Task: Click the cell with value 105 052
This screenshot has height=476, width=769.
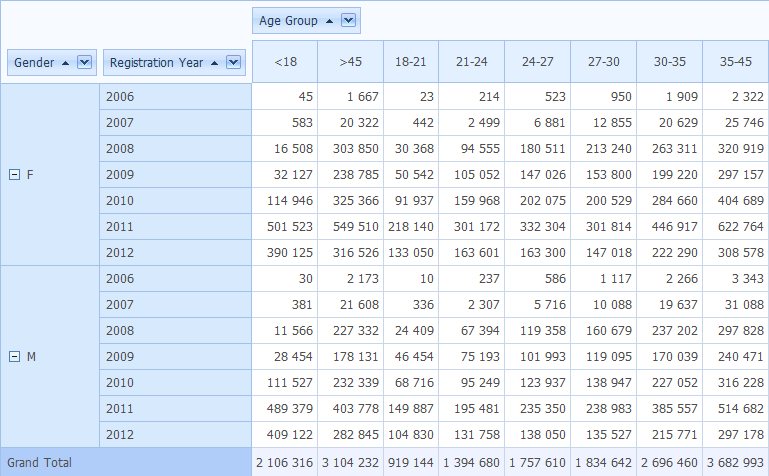Action: [471, 175]
